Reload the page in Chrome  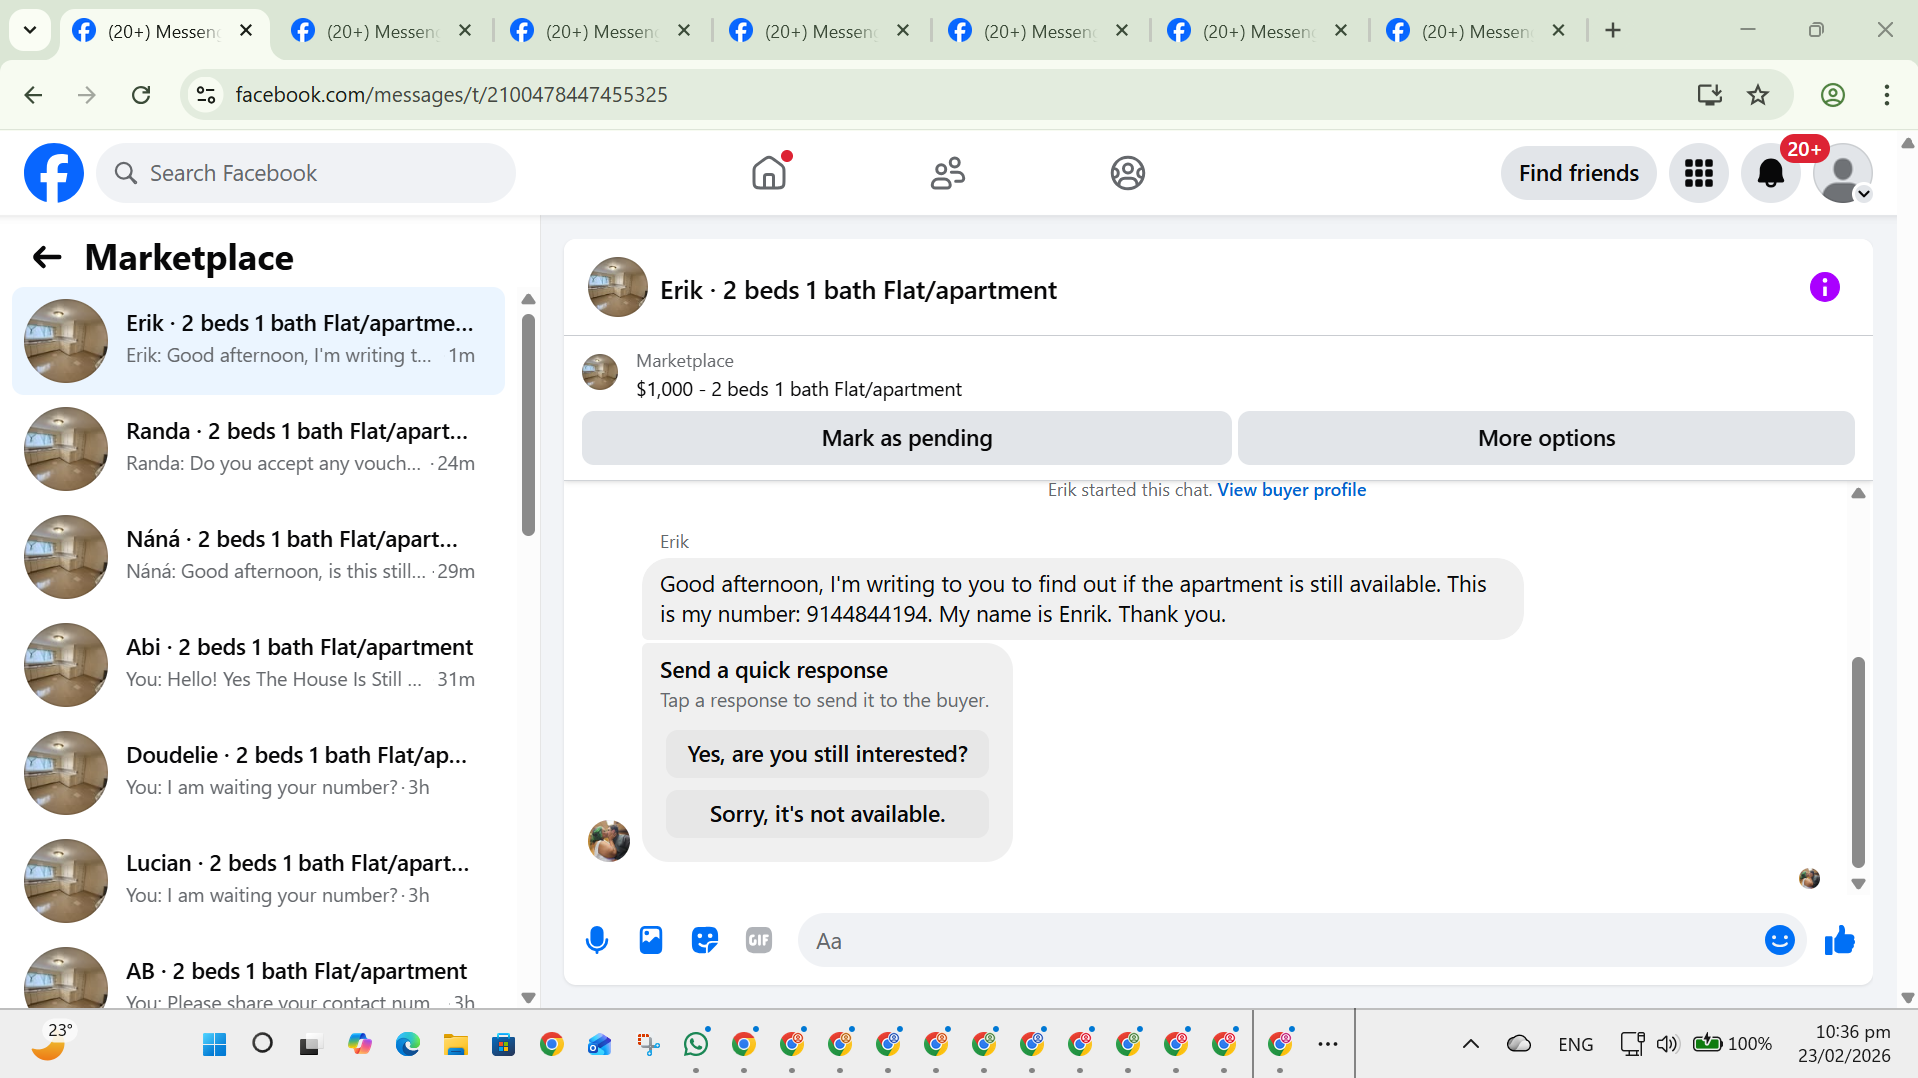point(141,95)
